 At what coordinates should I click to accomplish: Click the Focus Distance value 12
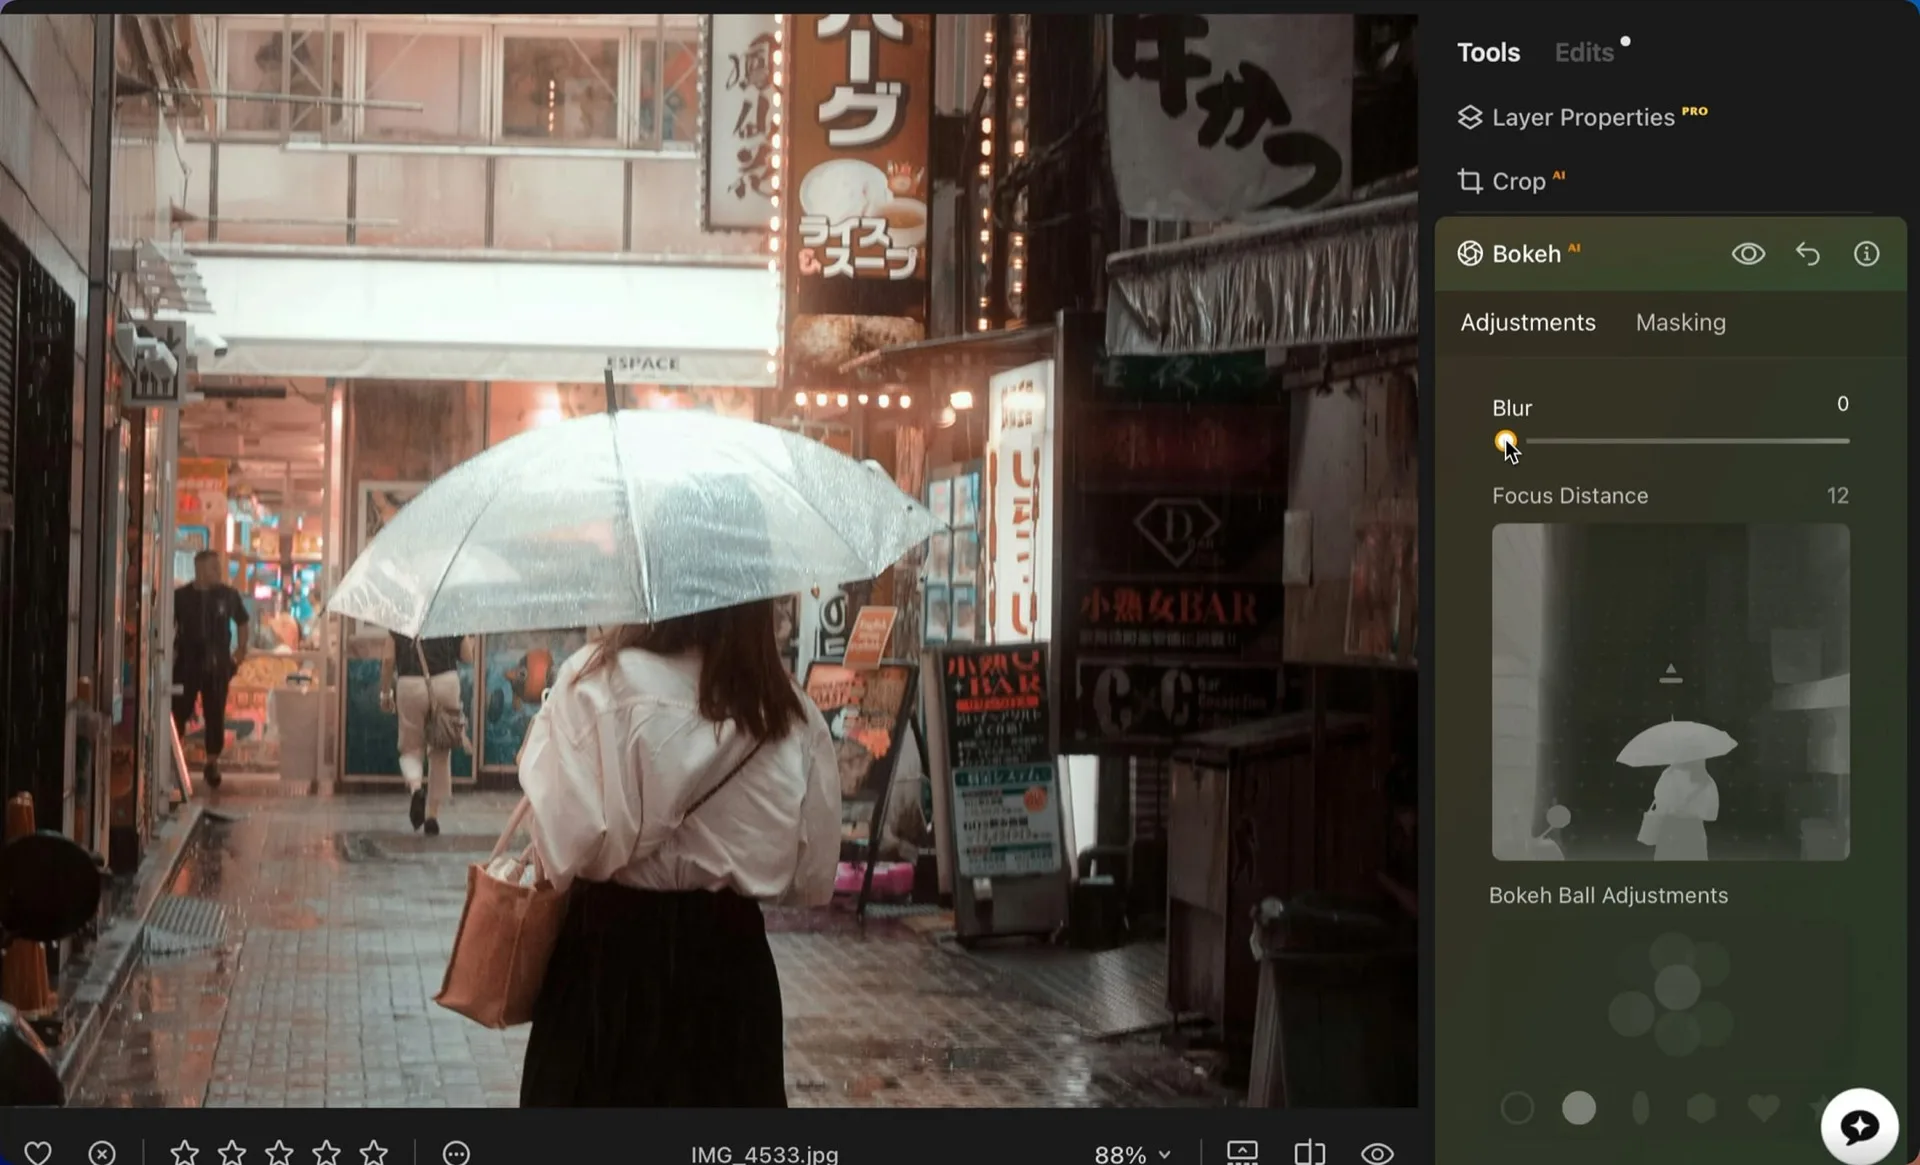pyautogui.click(x=1837, y=496)
